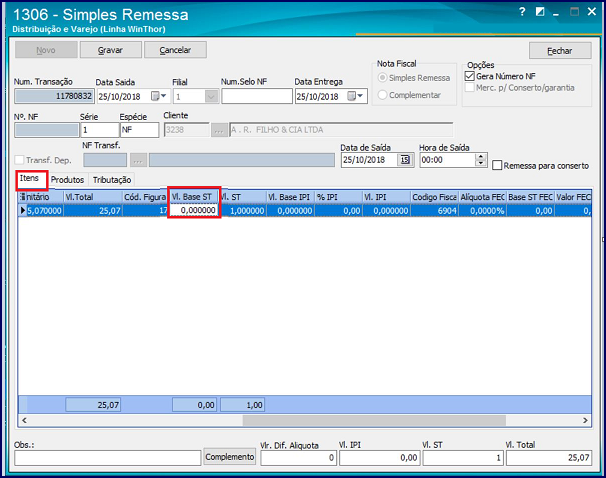Click the bottom Vl. ST total field
The image size is (606, 478).
tap(463, 458)
